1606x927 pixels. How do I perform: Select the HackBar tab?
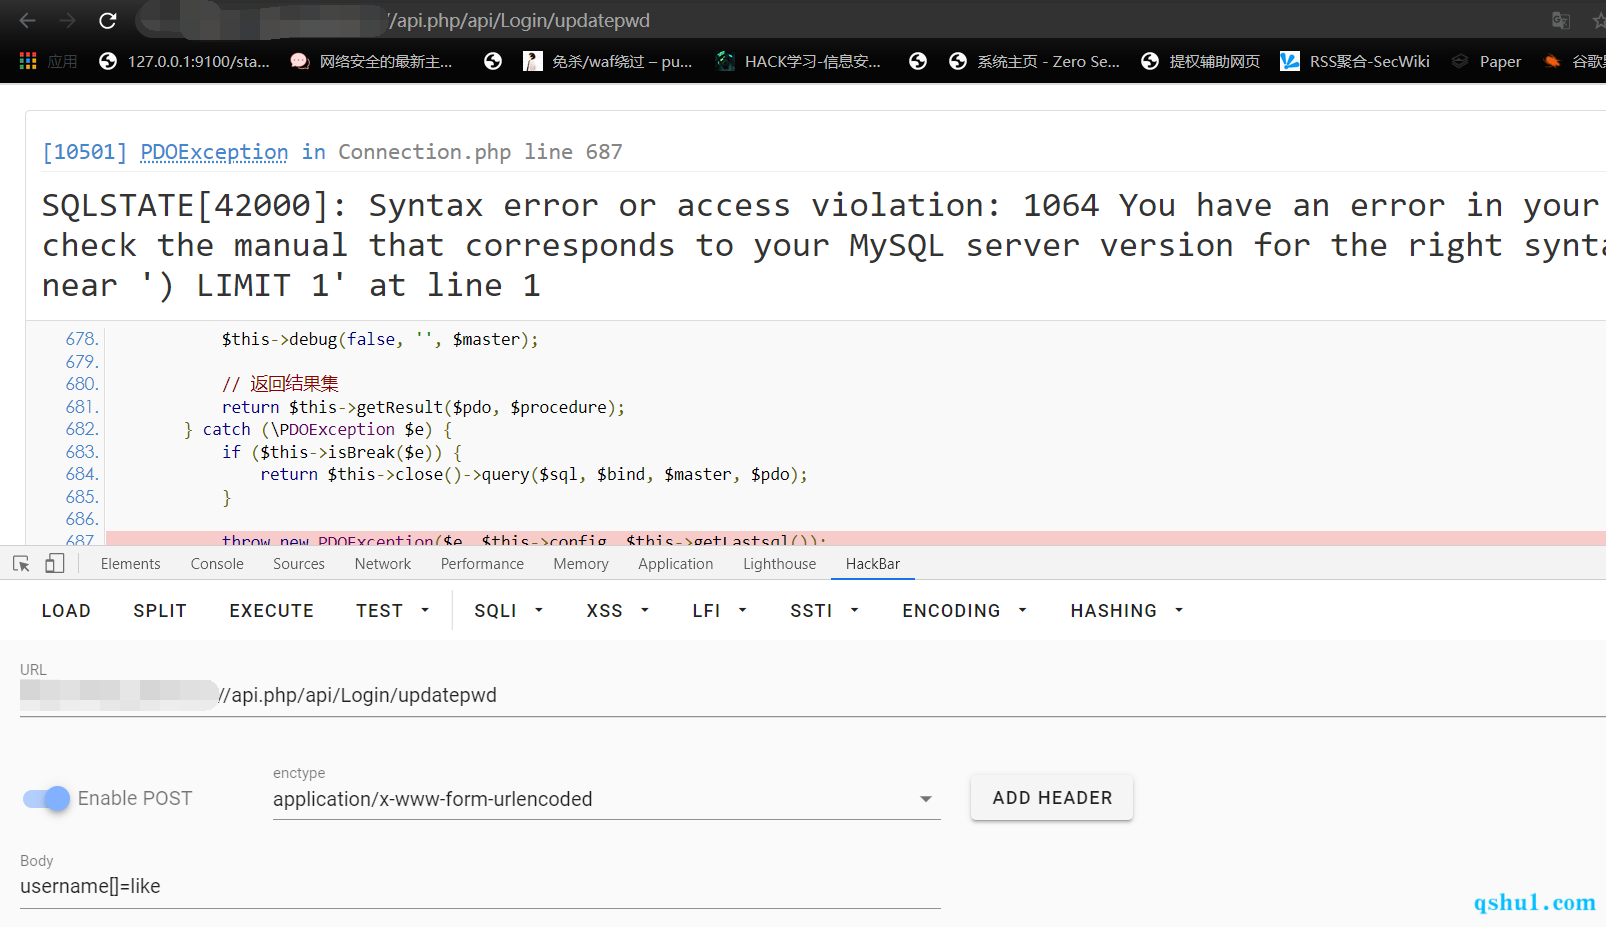(873, 564)
